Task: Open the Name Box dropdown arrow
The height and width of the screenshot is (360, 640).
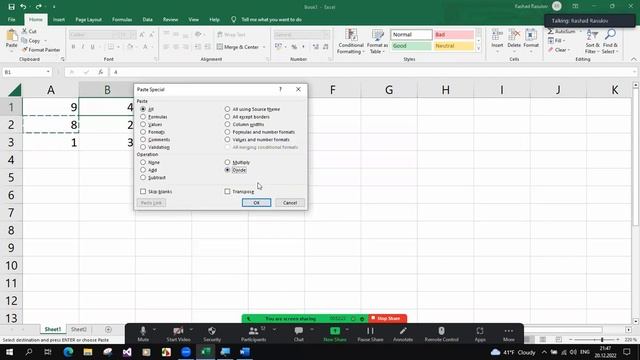Action: click(48, 72)
